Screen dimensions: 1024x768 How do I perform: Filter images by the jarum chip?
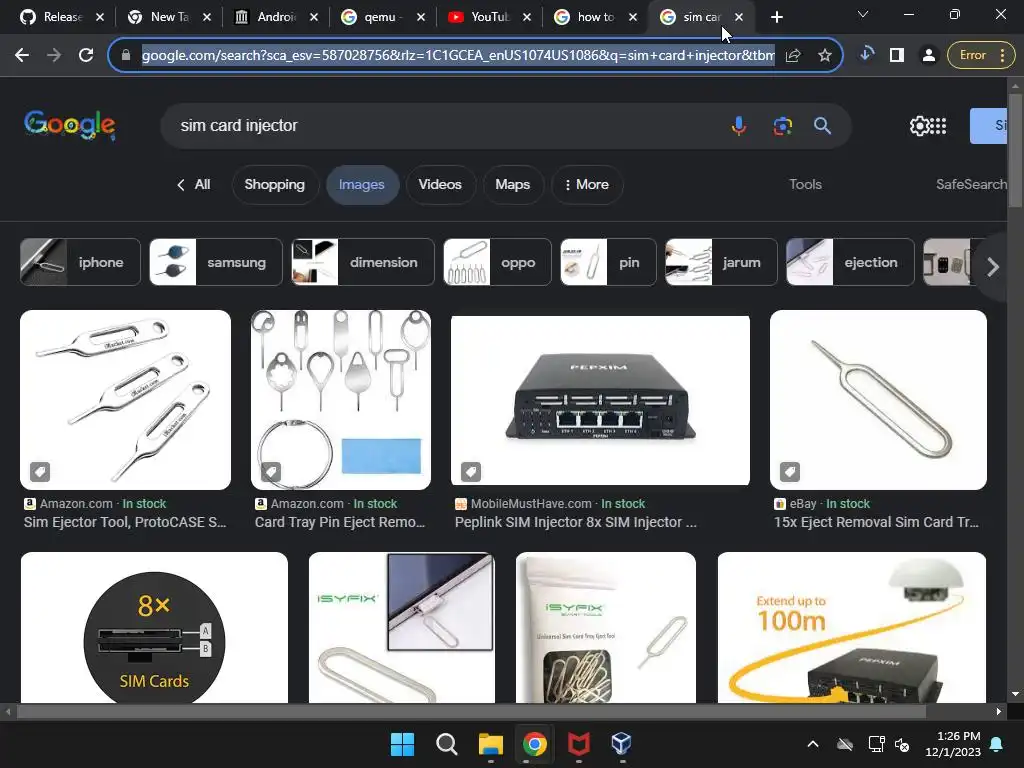(x=721, y=263)
